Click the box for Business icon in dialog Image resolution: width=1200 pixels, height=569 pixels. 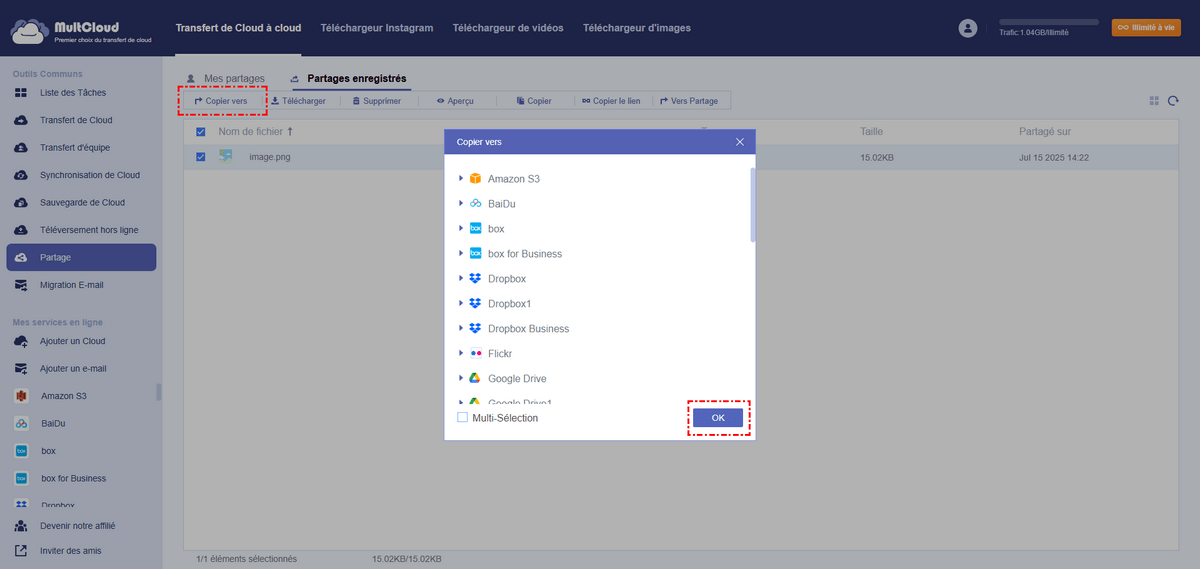click(476, 253)
